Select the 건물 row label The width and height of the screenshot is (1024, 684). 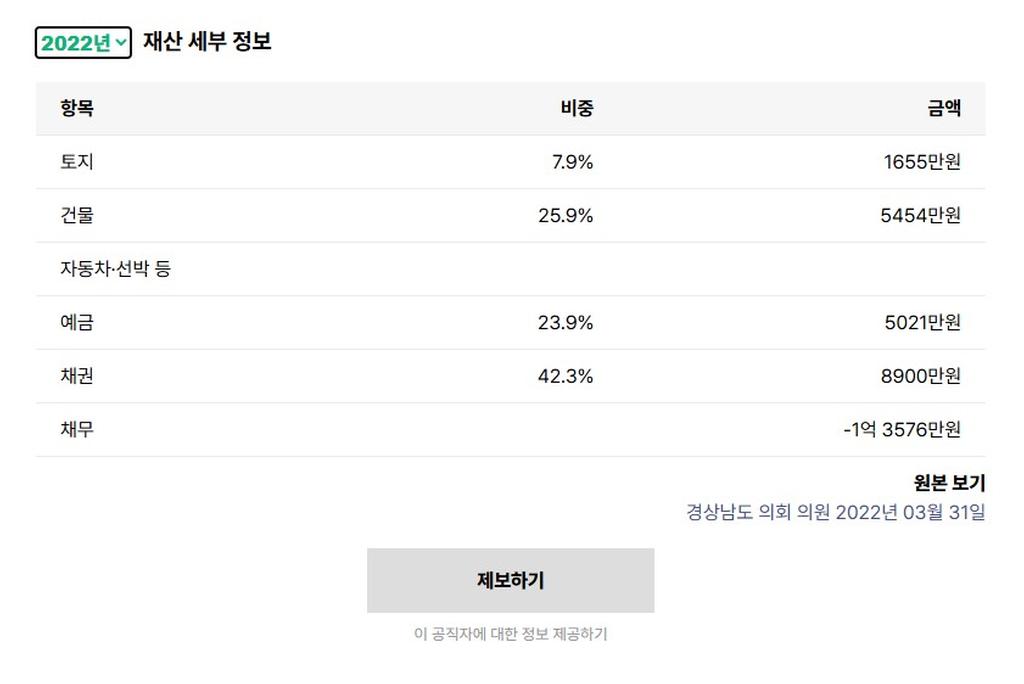77,215
